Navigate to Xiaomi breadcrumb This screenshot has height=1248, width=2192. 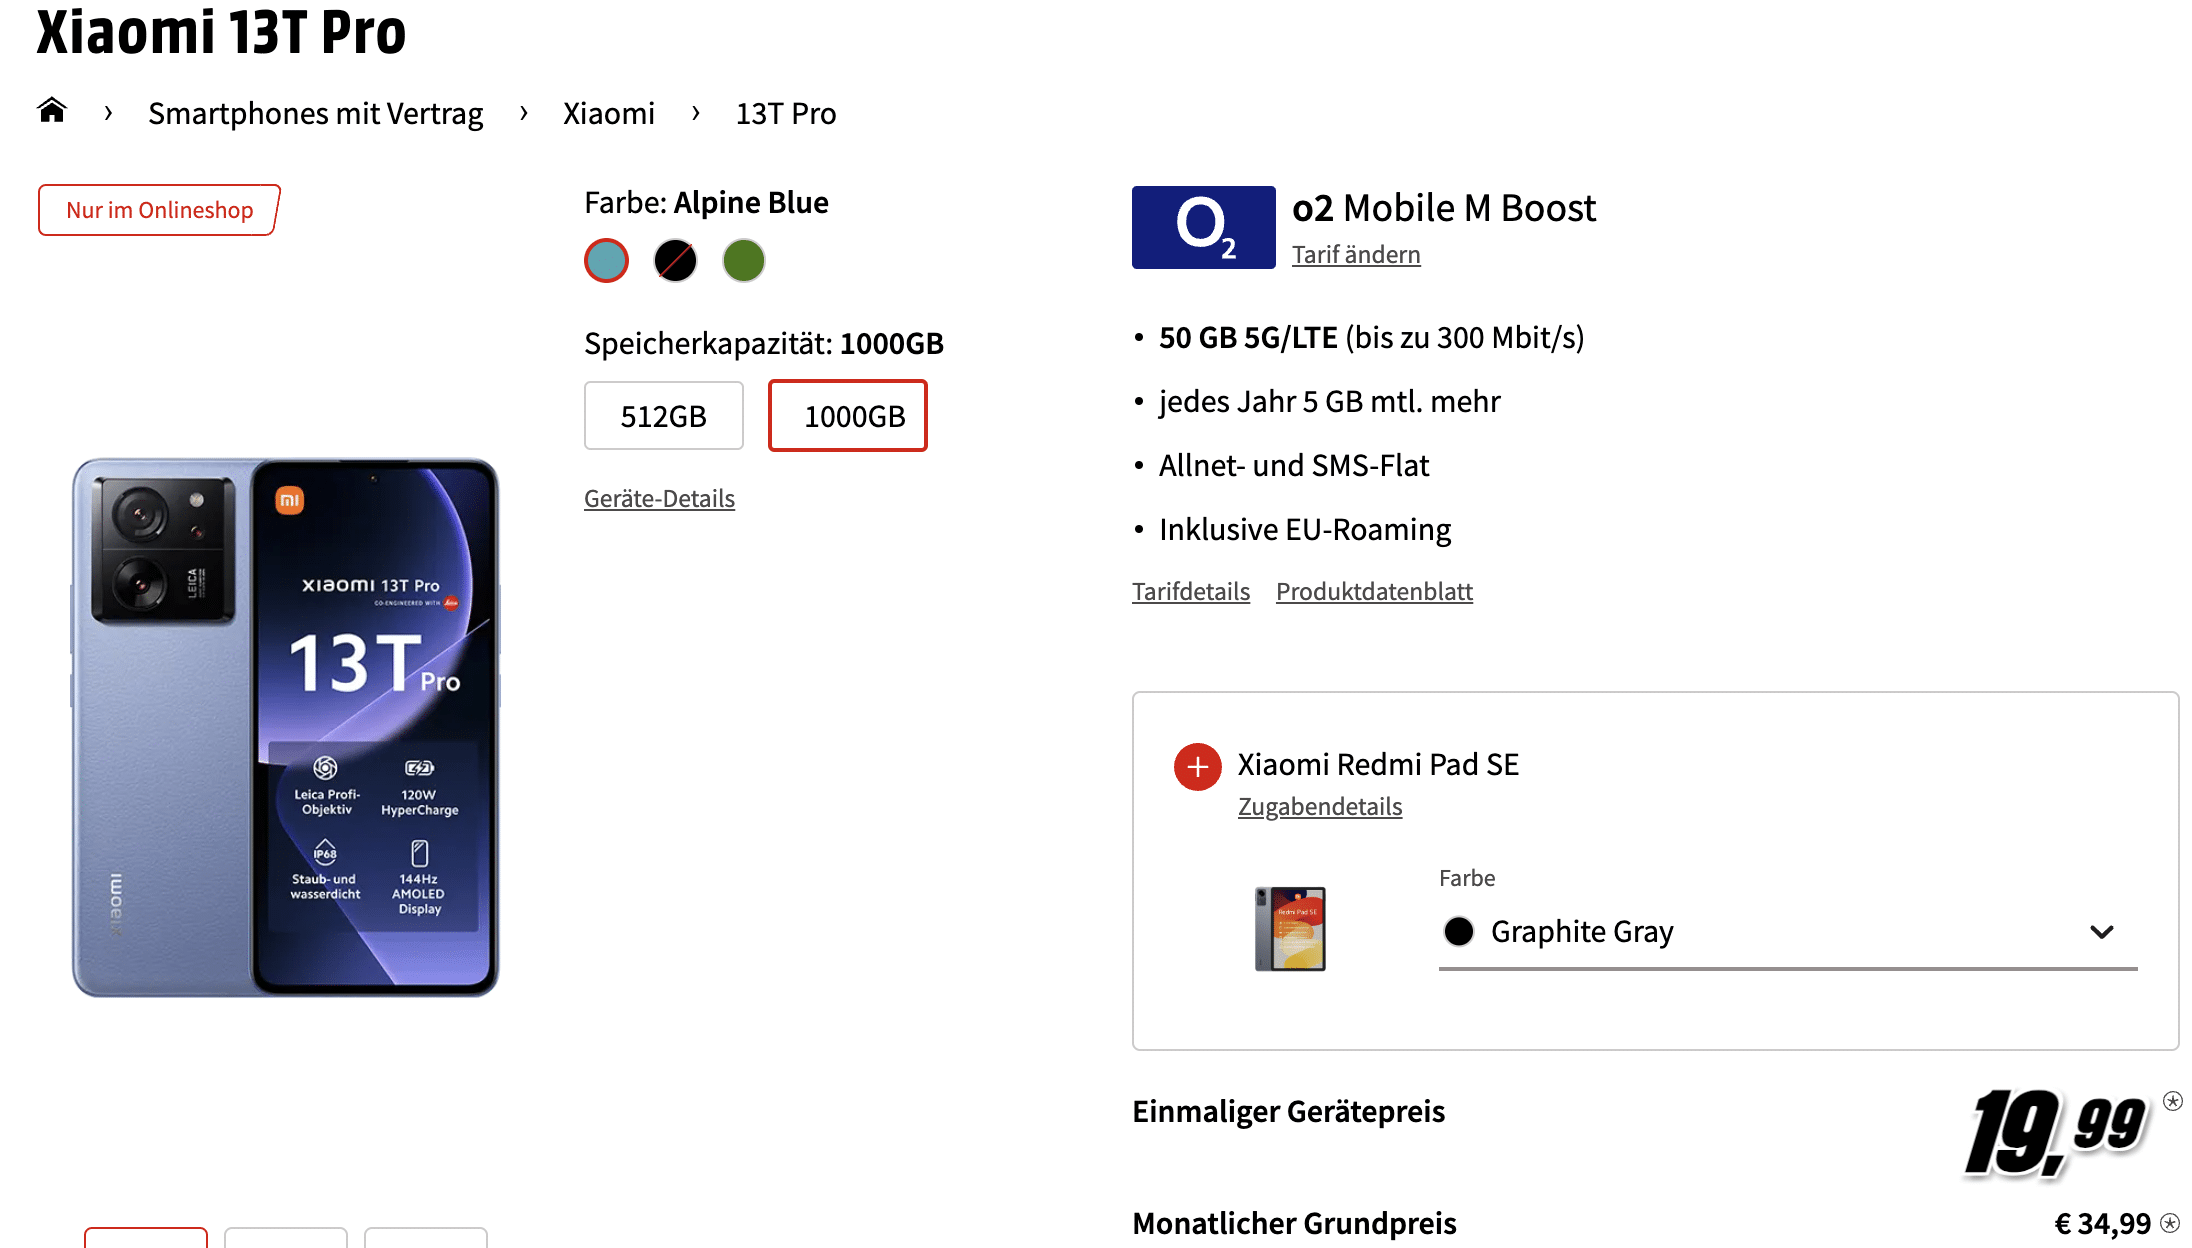608,113
